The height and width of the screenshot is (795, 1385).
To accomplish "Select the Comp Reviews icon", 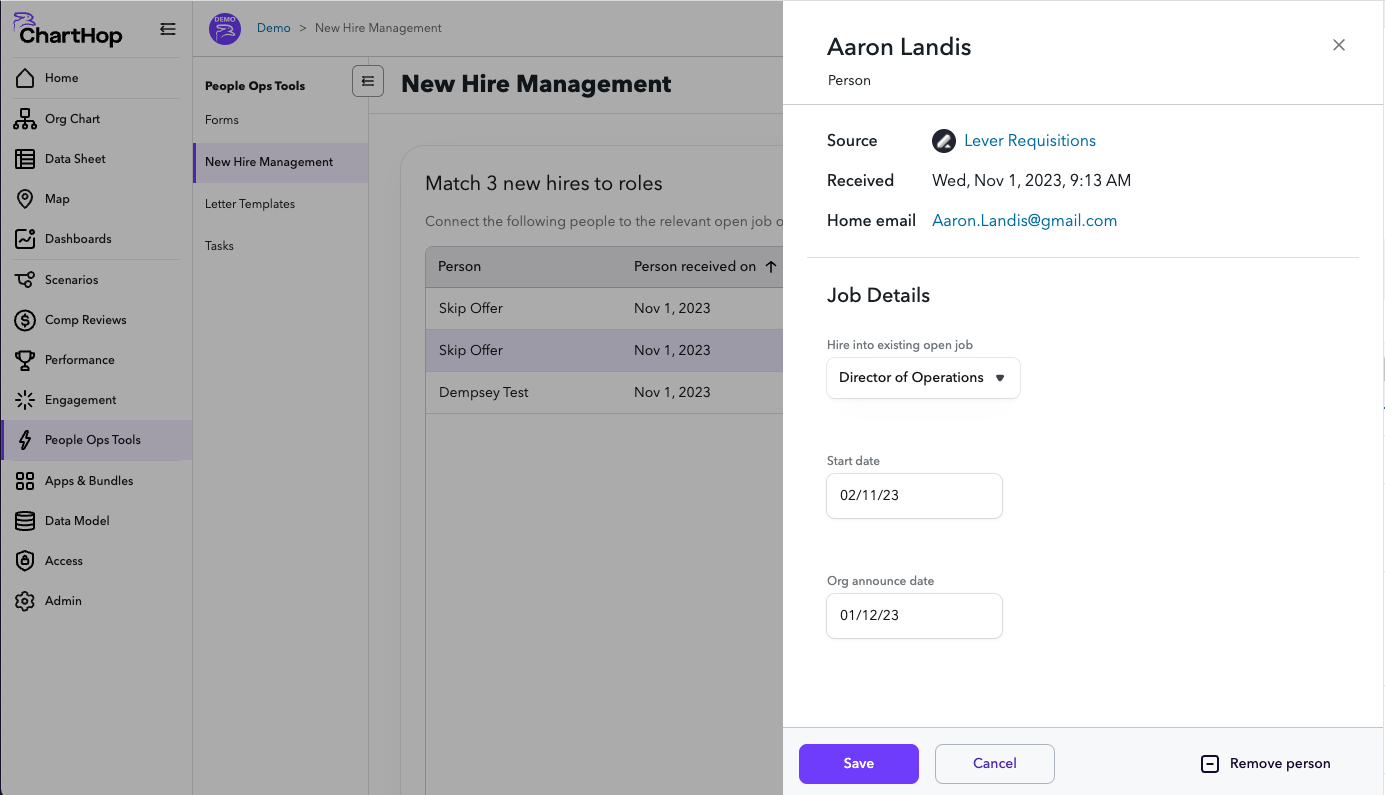I will click(25, 319).
